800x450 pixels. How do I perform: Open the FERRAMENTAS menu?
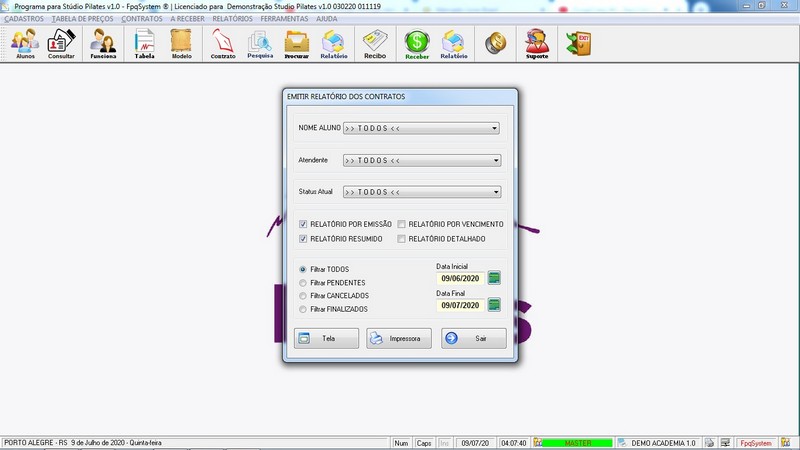click(x=284, y=19)
